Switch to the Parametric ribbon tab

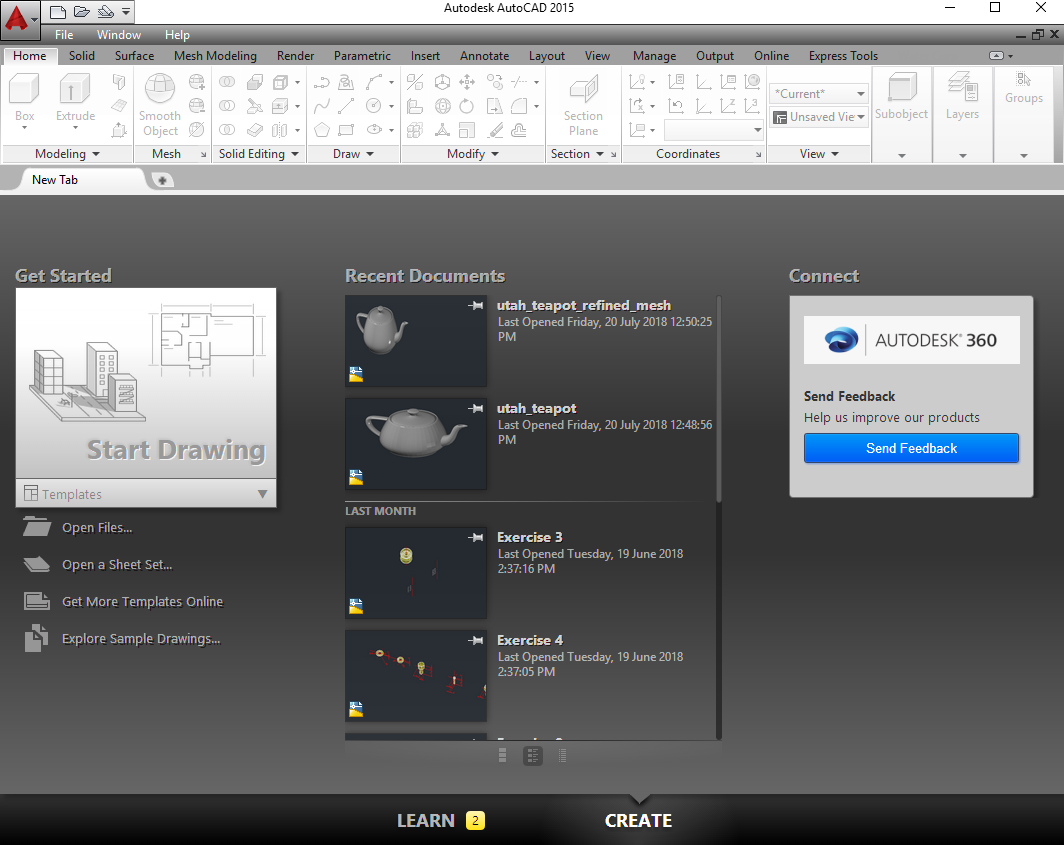[x=362, y=56]
